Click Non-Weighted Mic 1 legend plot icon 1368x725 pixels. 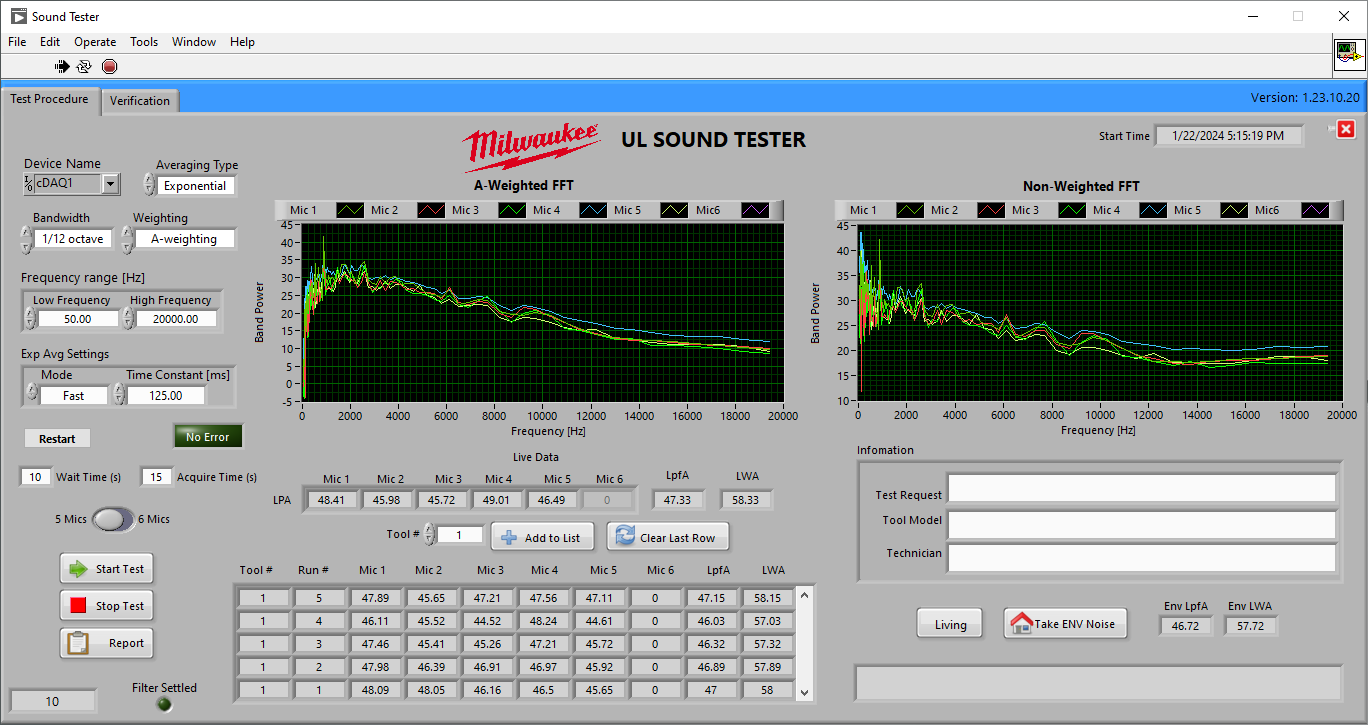pos(909,210)
